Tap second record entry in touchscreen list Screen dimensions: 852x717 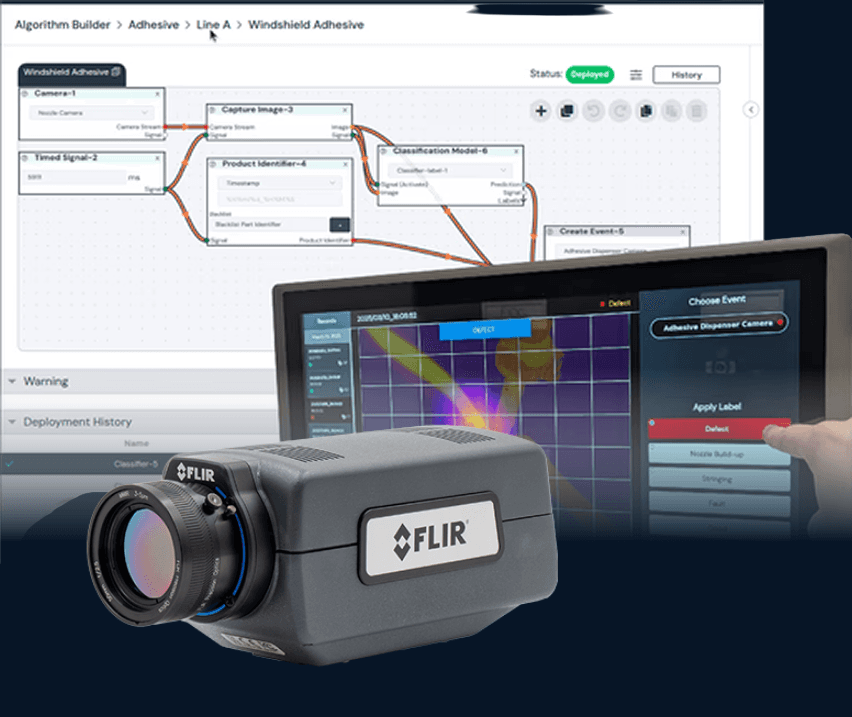[x=328, y=383]
